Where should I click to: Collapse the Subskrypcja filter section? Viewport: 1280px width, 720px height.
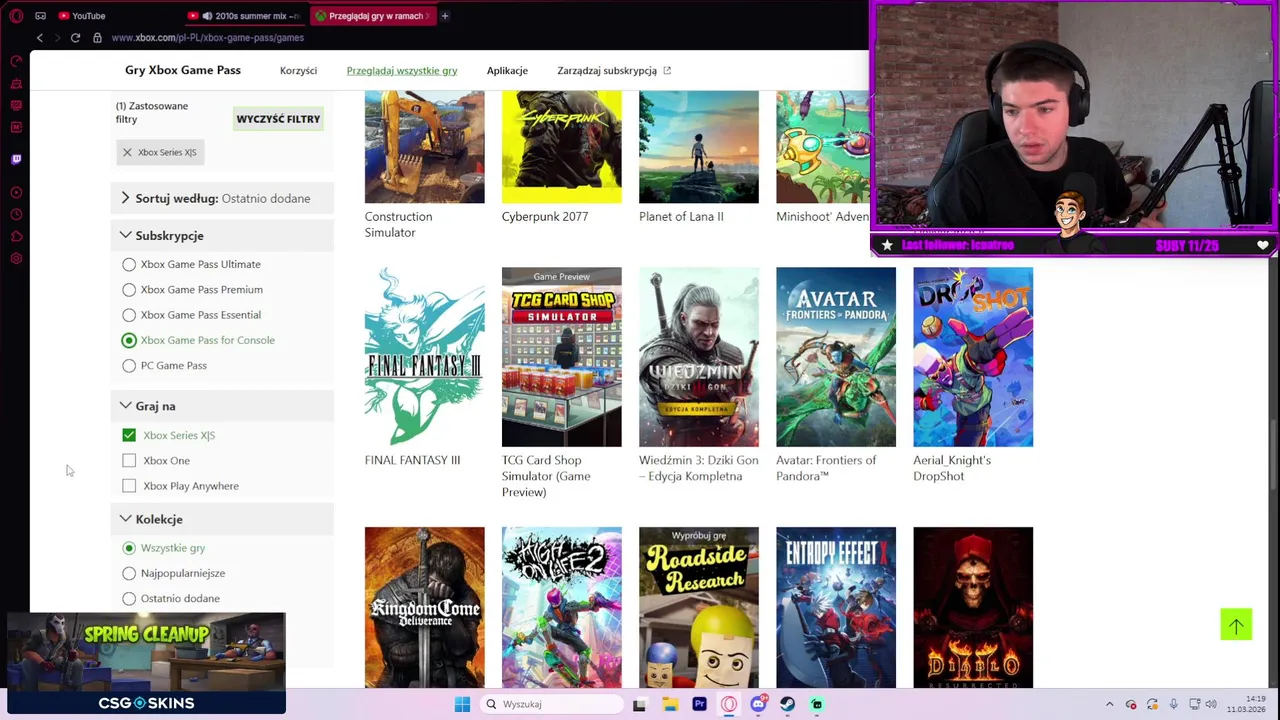click(222, 236)
